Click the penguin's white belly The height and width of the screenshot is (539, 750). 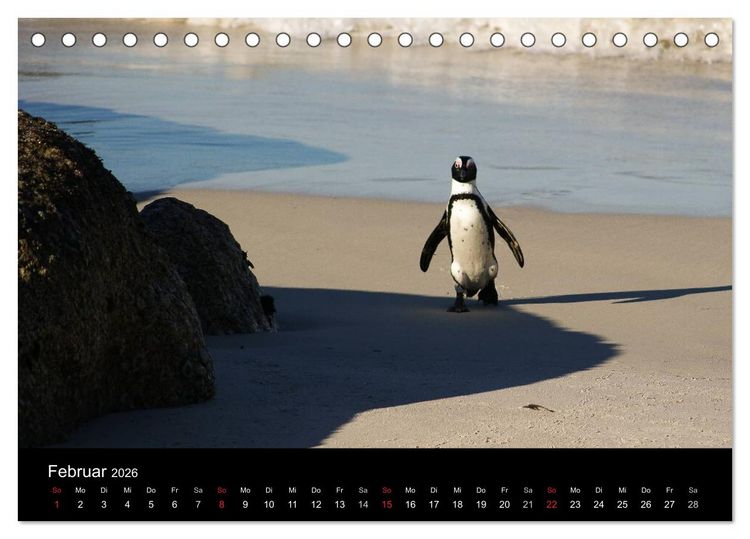(471, 244)
